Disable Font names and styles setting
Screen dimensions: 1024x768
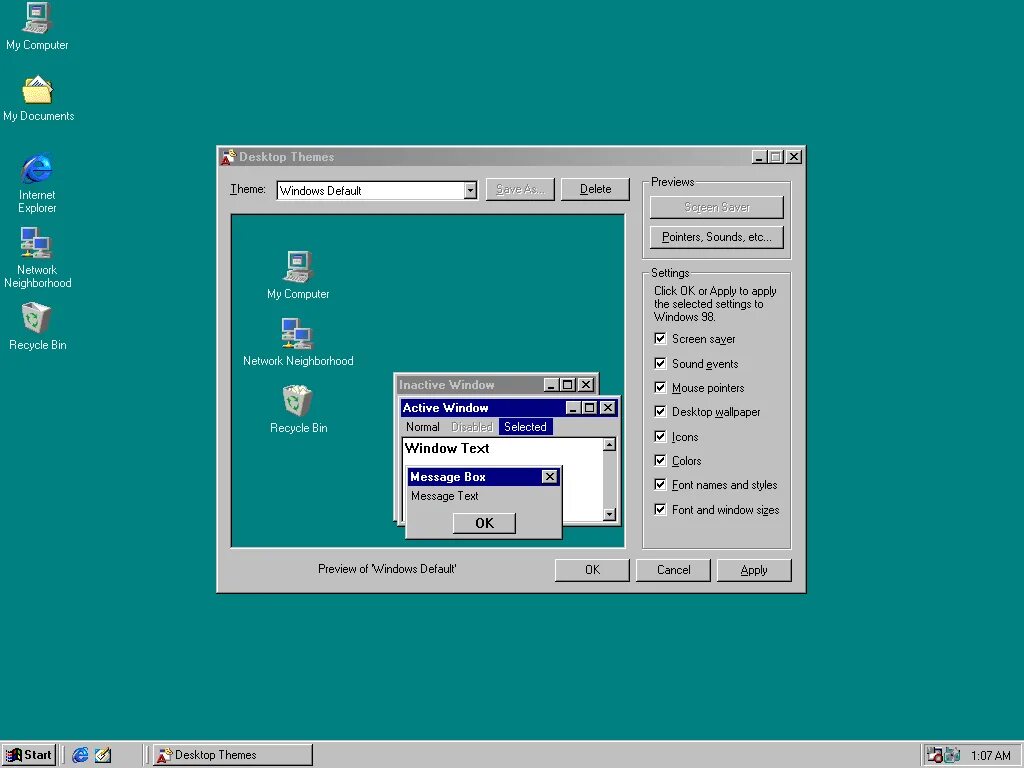(x=660, y=485)
